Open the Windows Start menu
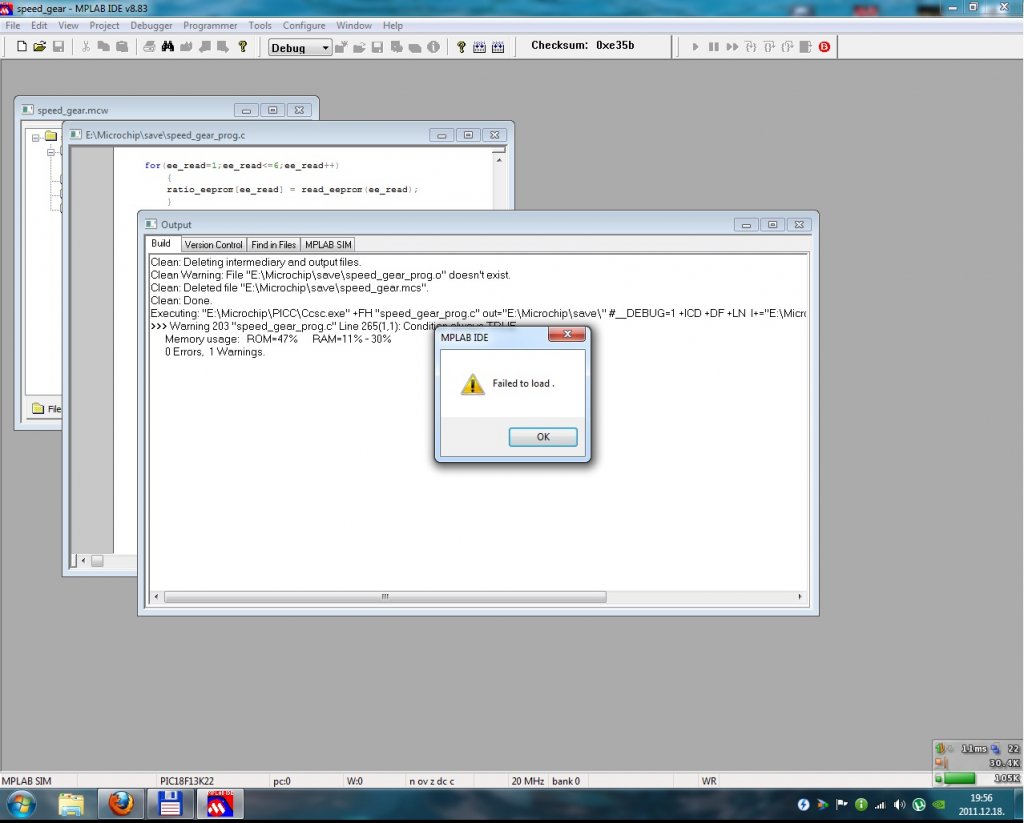Screen dimensions: 1024x823 tap(20, 804)
